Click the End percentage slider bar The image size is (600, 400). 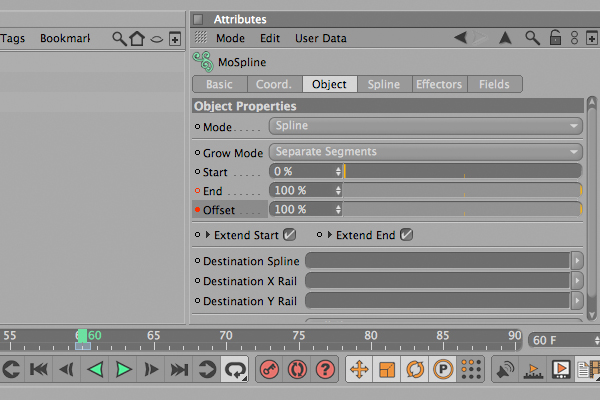click(x=462, y=190)
